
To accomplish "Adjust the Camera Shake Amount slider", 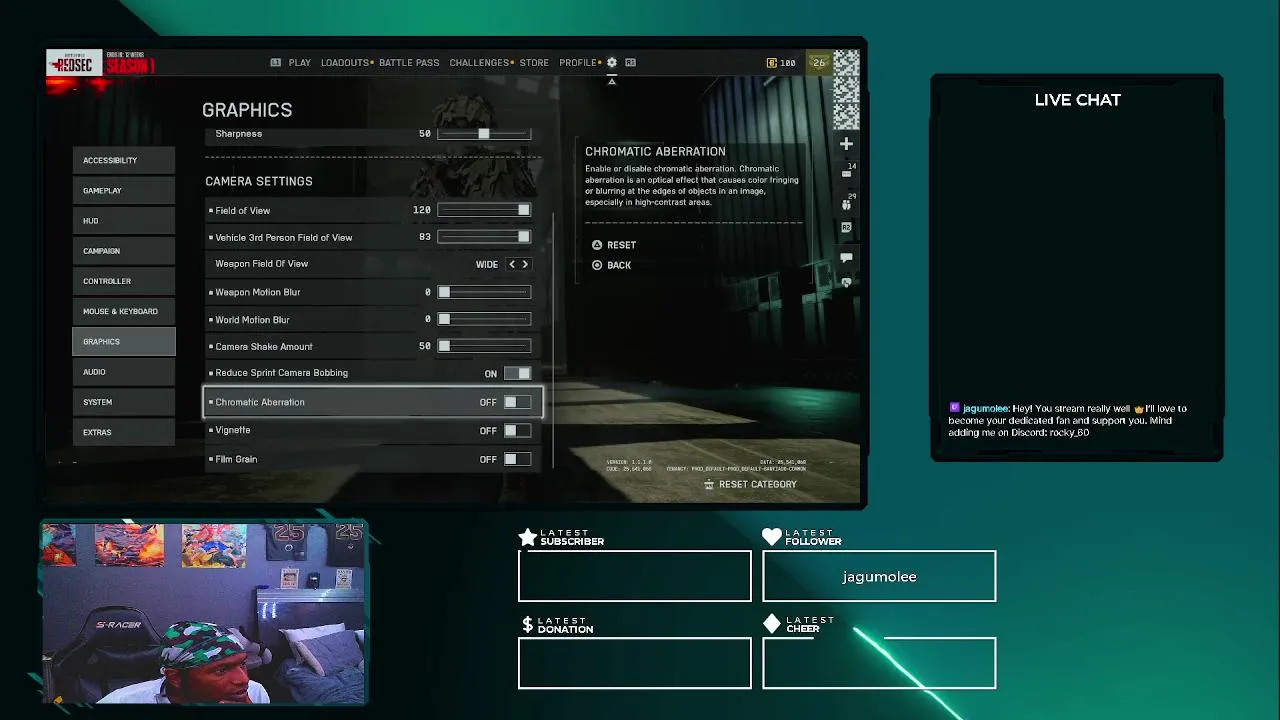I will [x=484, y=346].
